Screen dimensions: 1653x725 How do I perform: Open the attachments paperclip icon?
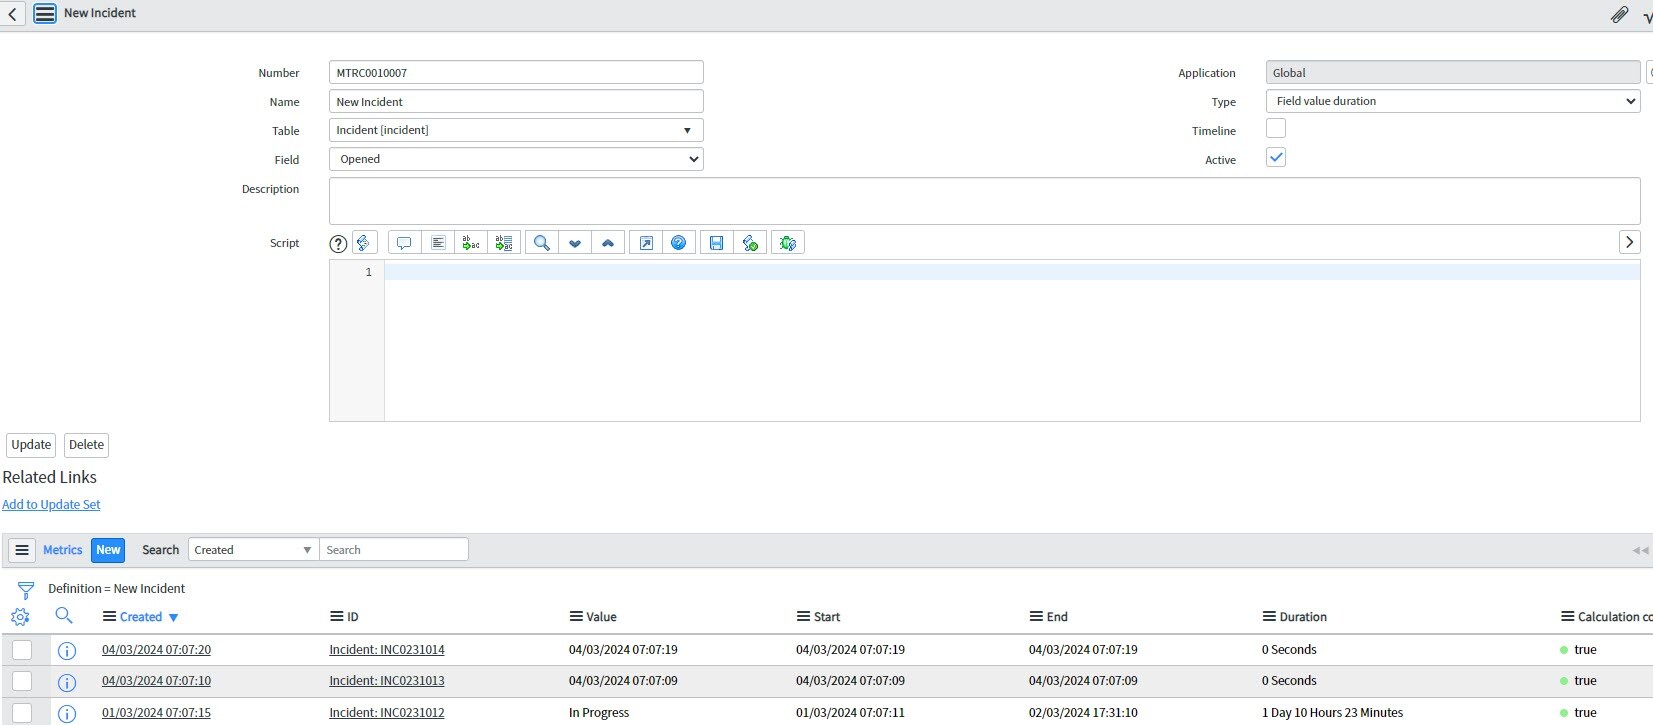point(1619,15)
